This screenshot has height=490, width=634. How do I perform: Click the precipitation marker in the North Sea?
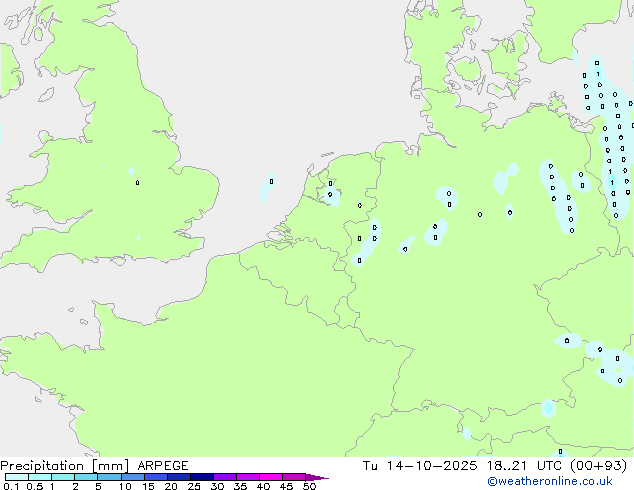coord(271,182)
